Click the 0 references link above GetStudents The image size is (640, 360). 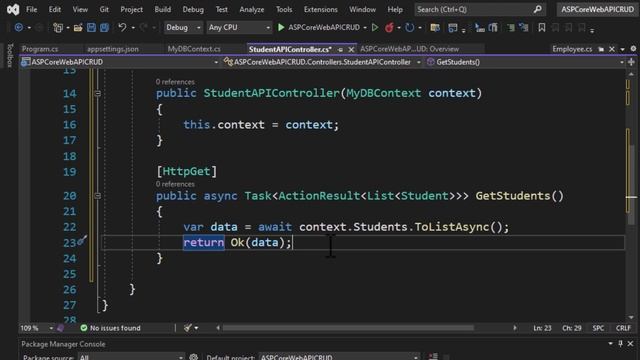(x=175, y=184)
